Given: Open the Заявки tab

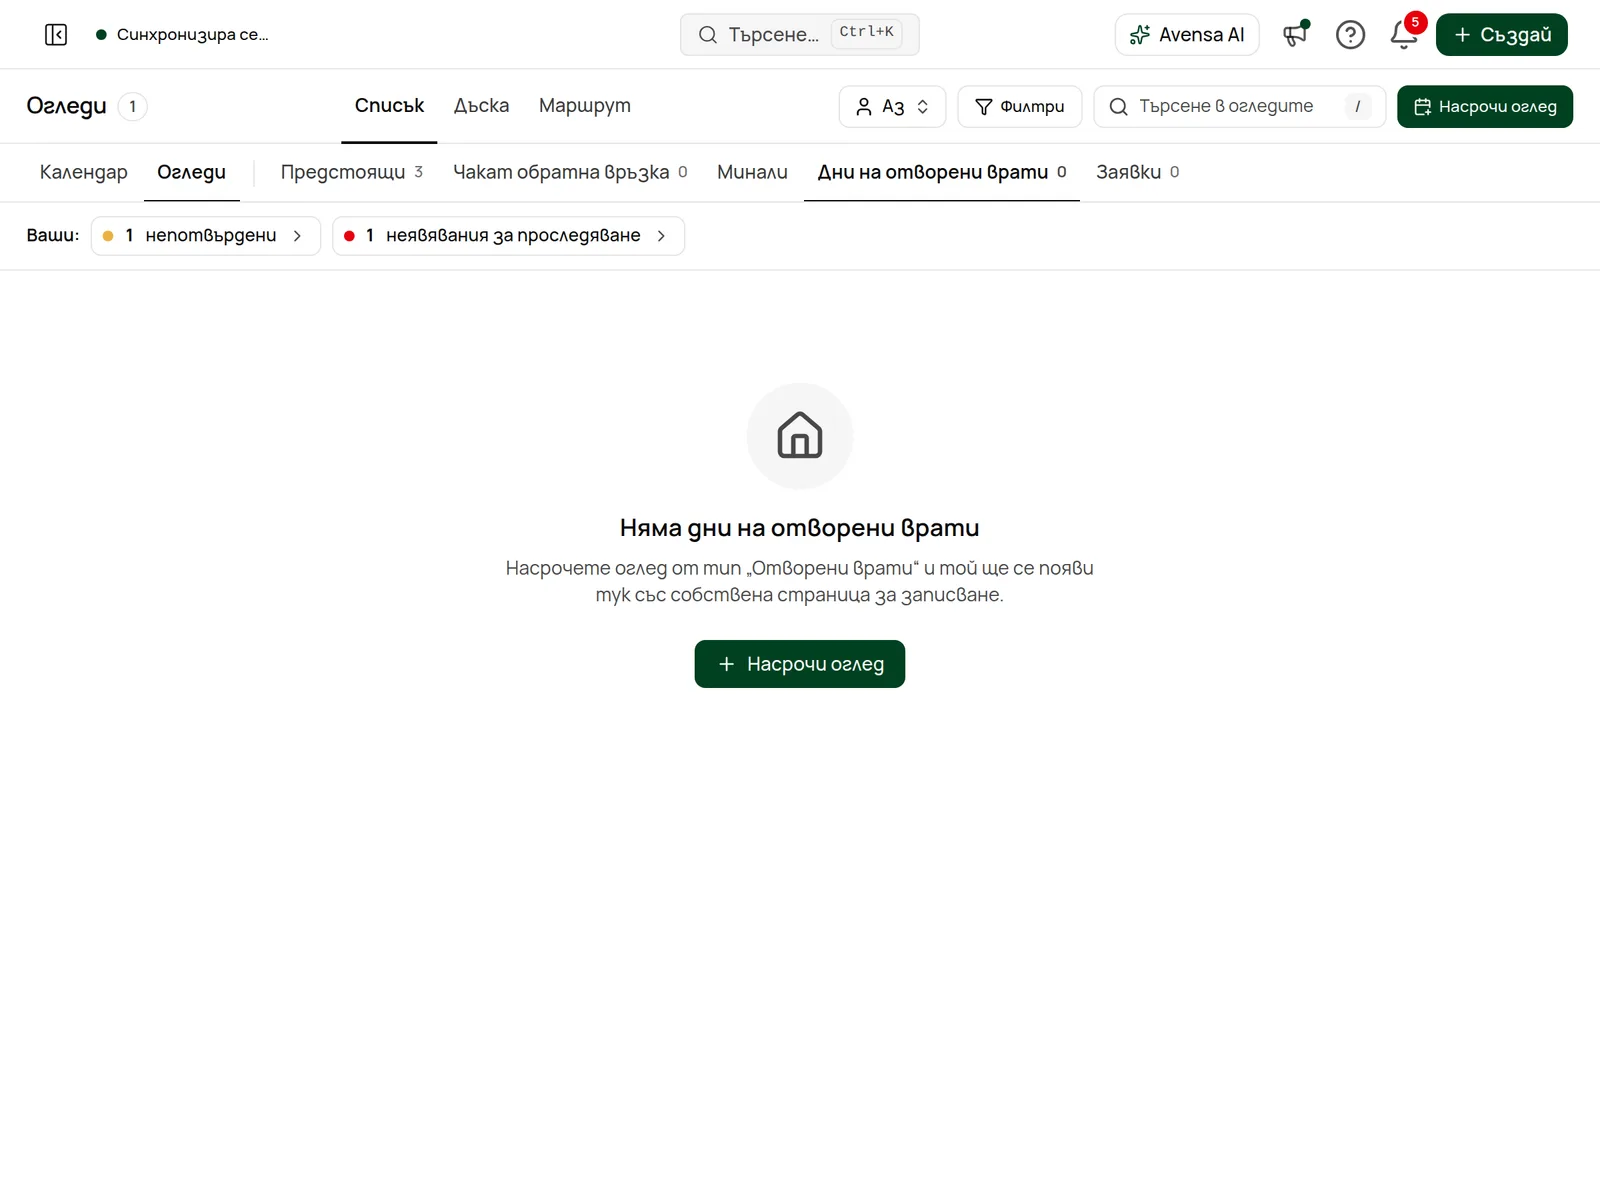Looking at the screenshot, I should (1138, 172).
